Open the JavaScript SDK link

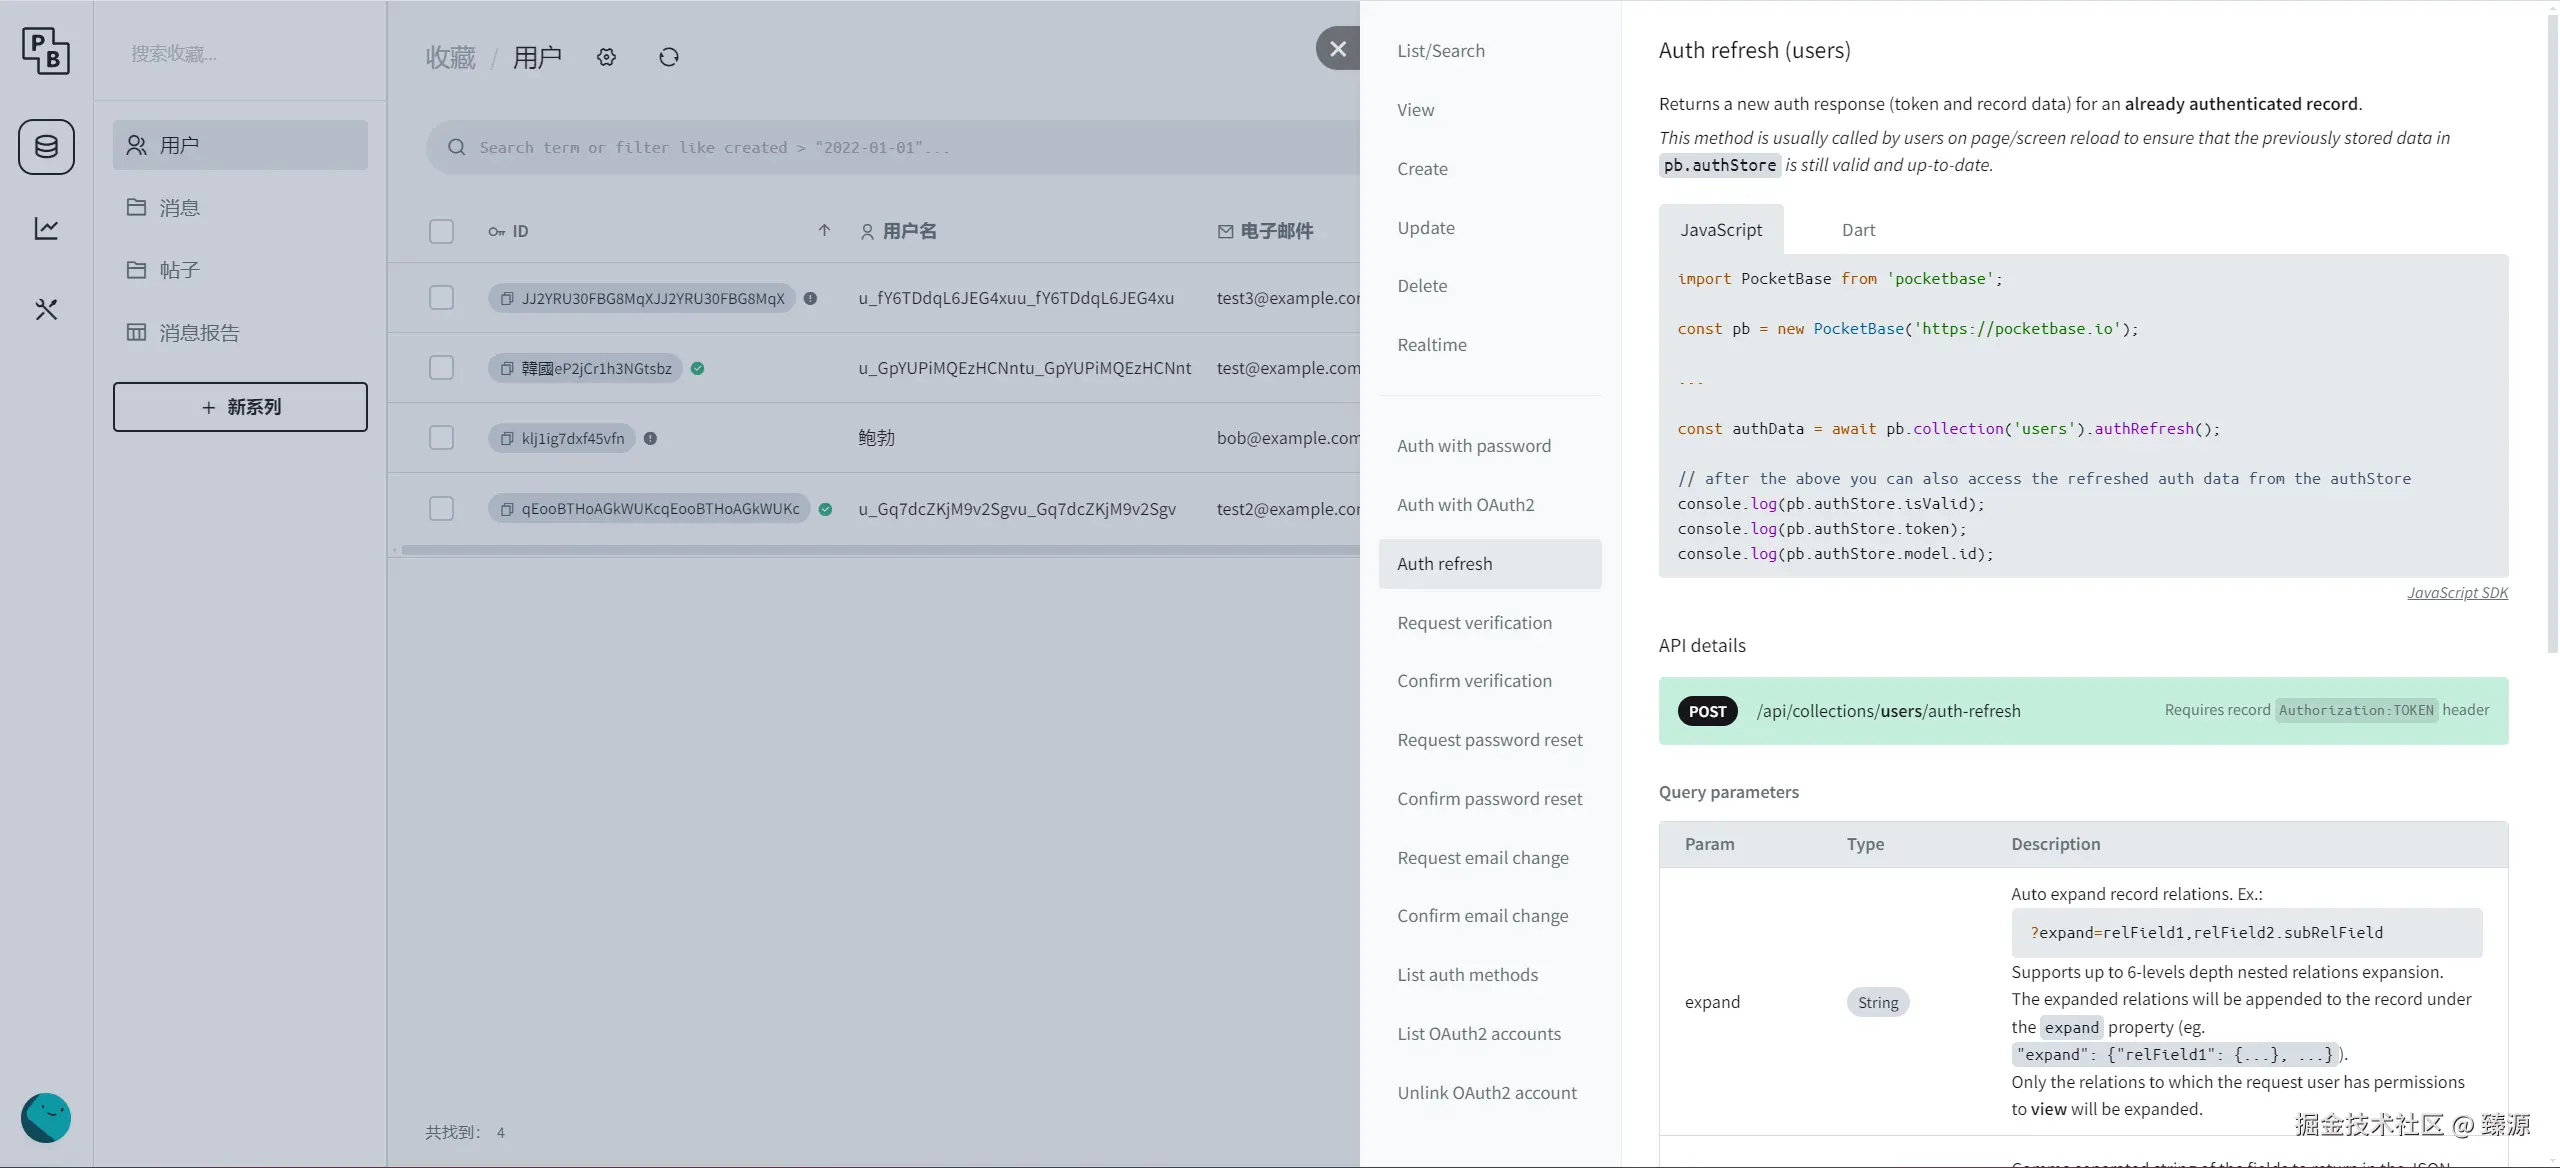click(x=2456, y=593)
